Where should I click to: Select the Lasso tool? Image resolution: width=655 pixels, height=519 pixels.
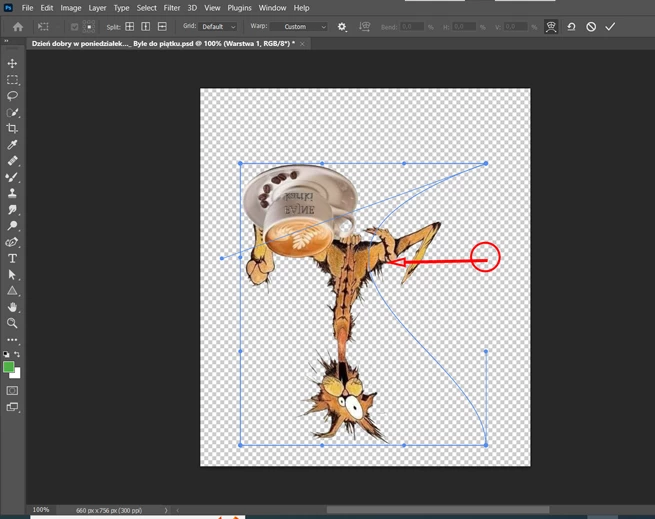tap(12, 96)
